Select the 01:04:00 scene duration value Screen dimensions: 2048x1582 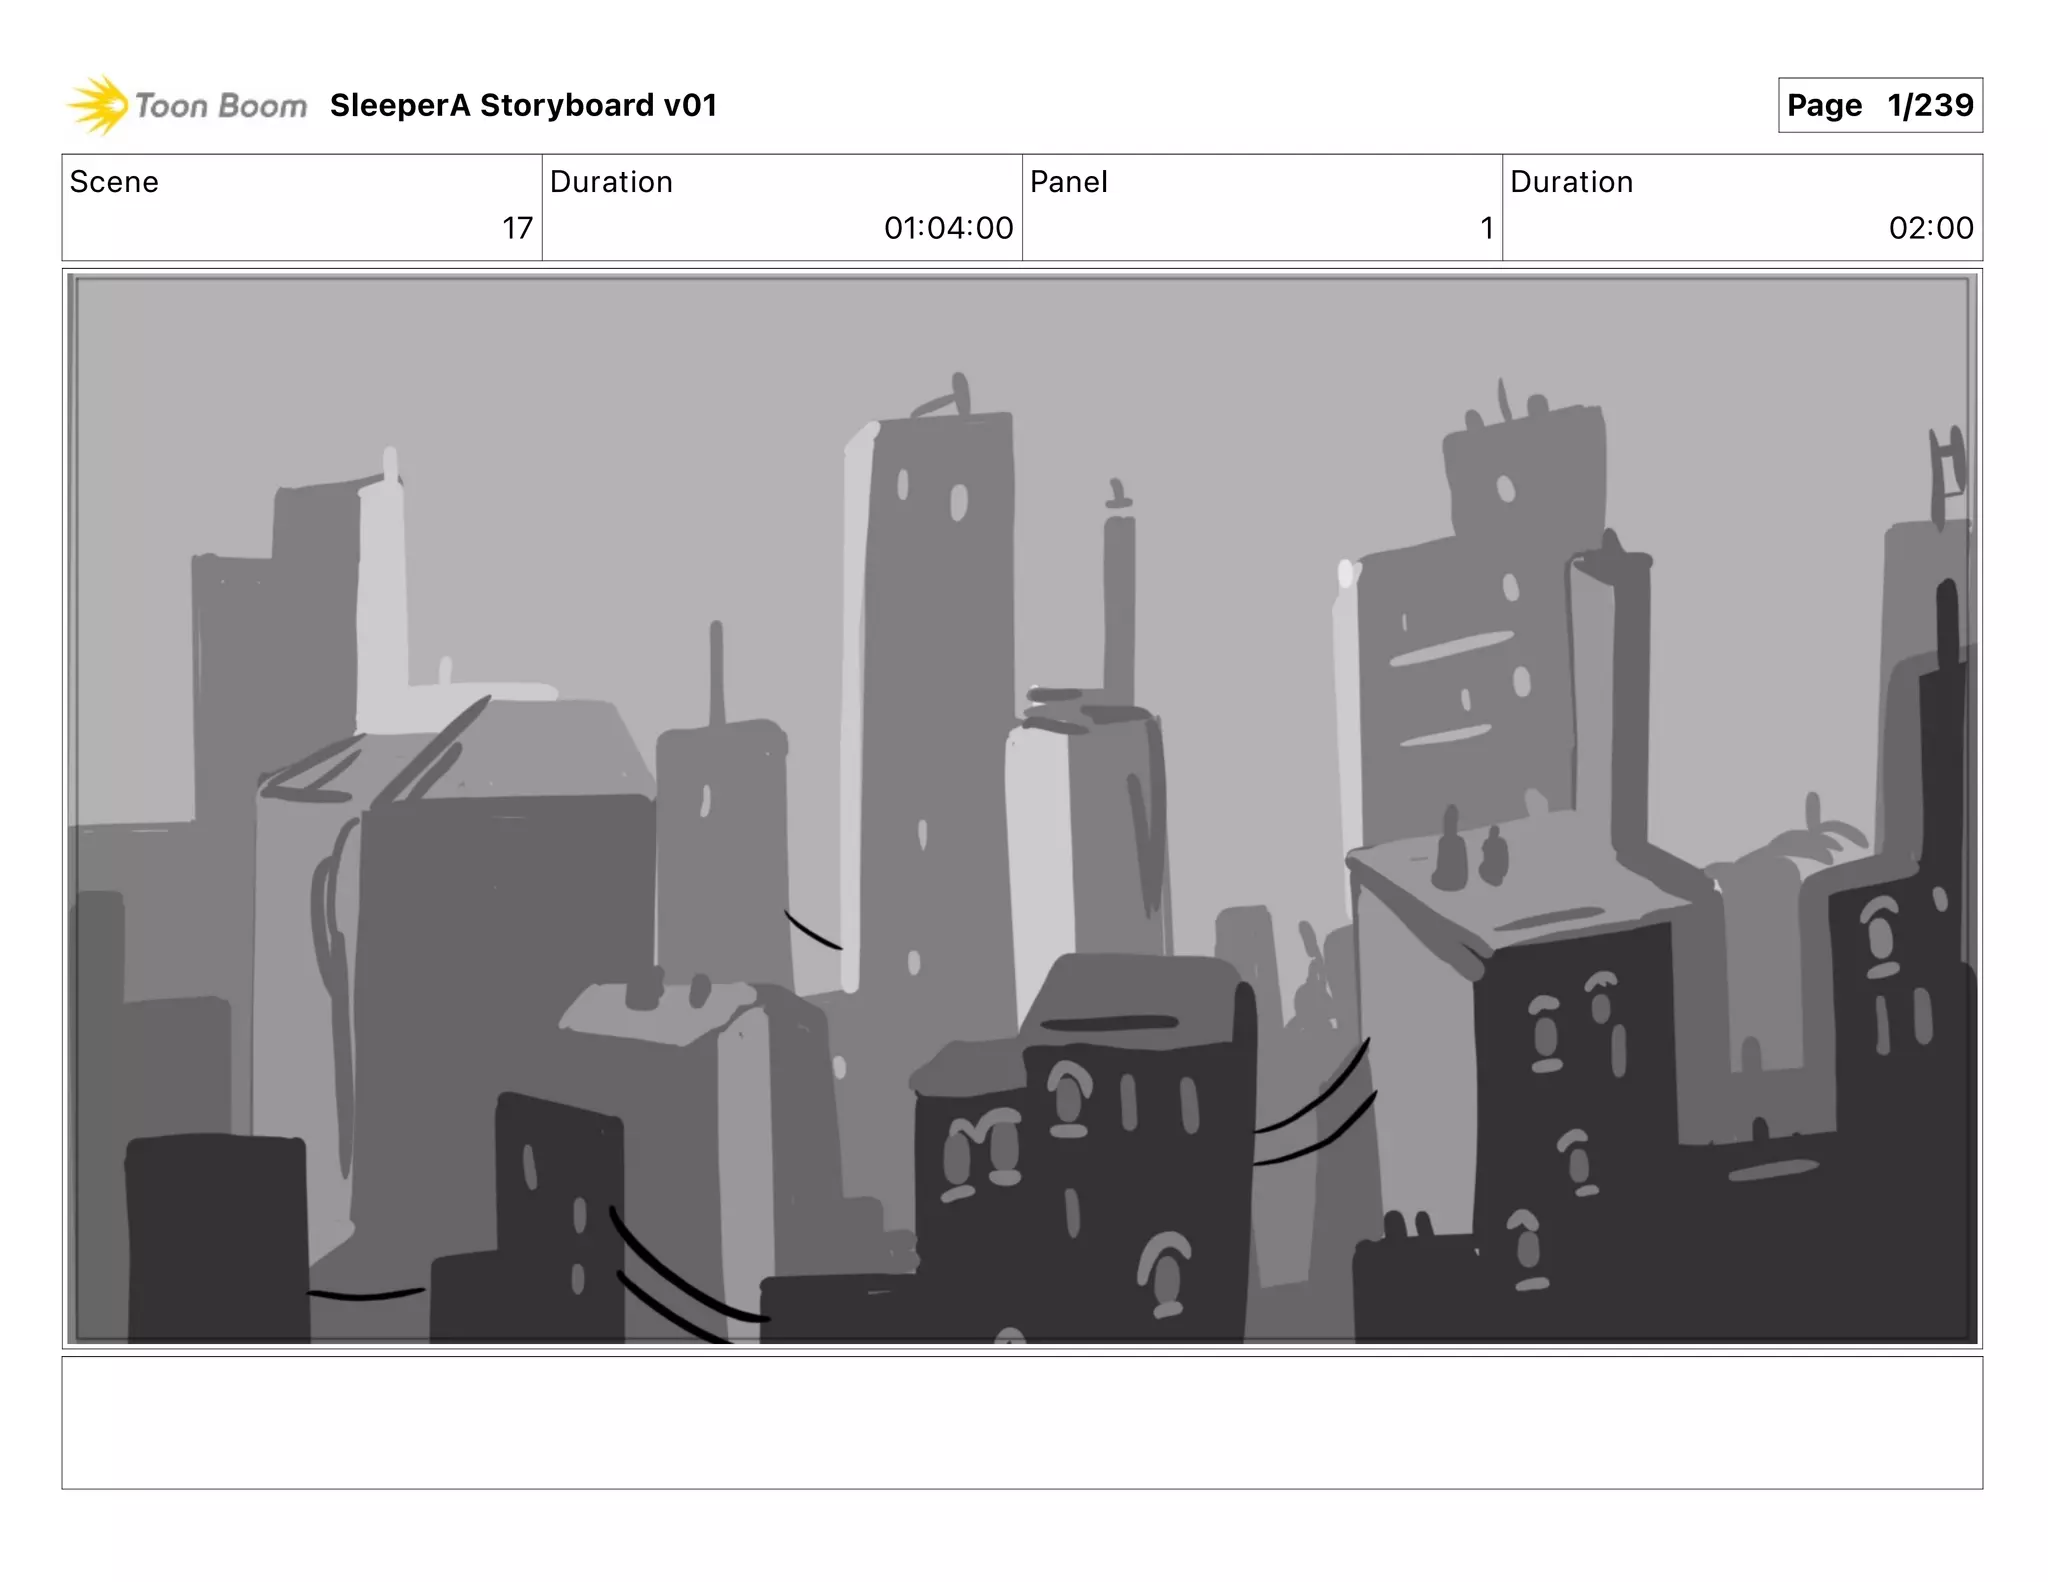click(x=948, y=229)
